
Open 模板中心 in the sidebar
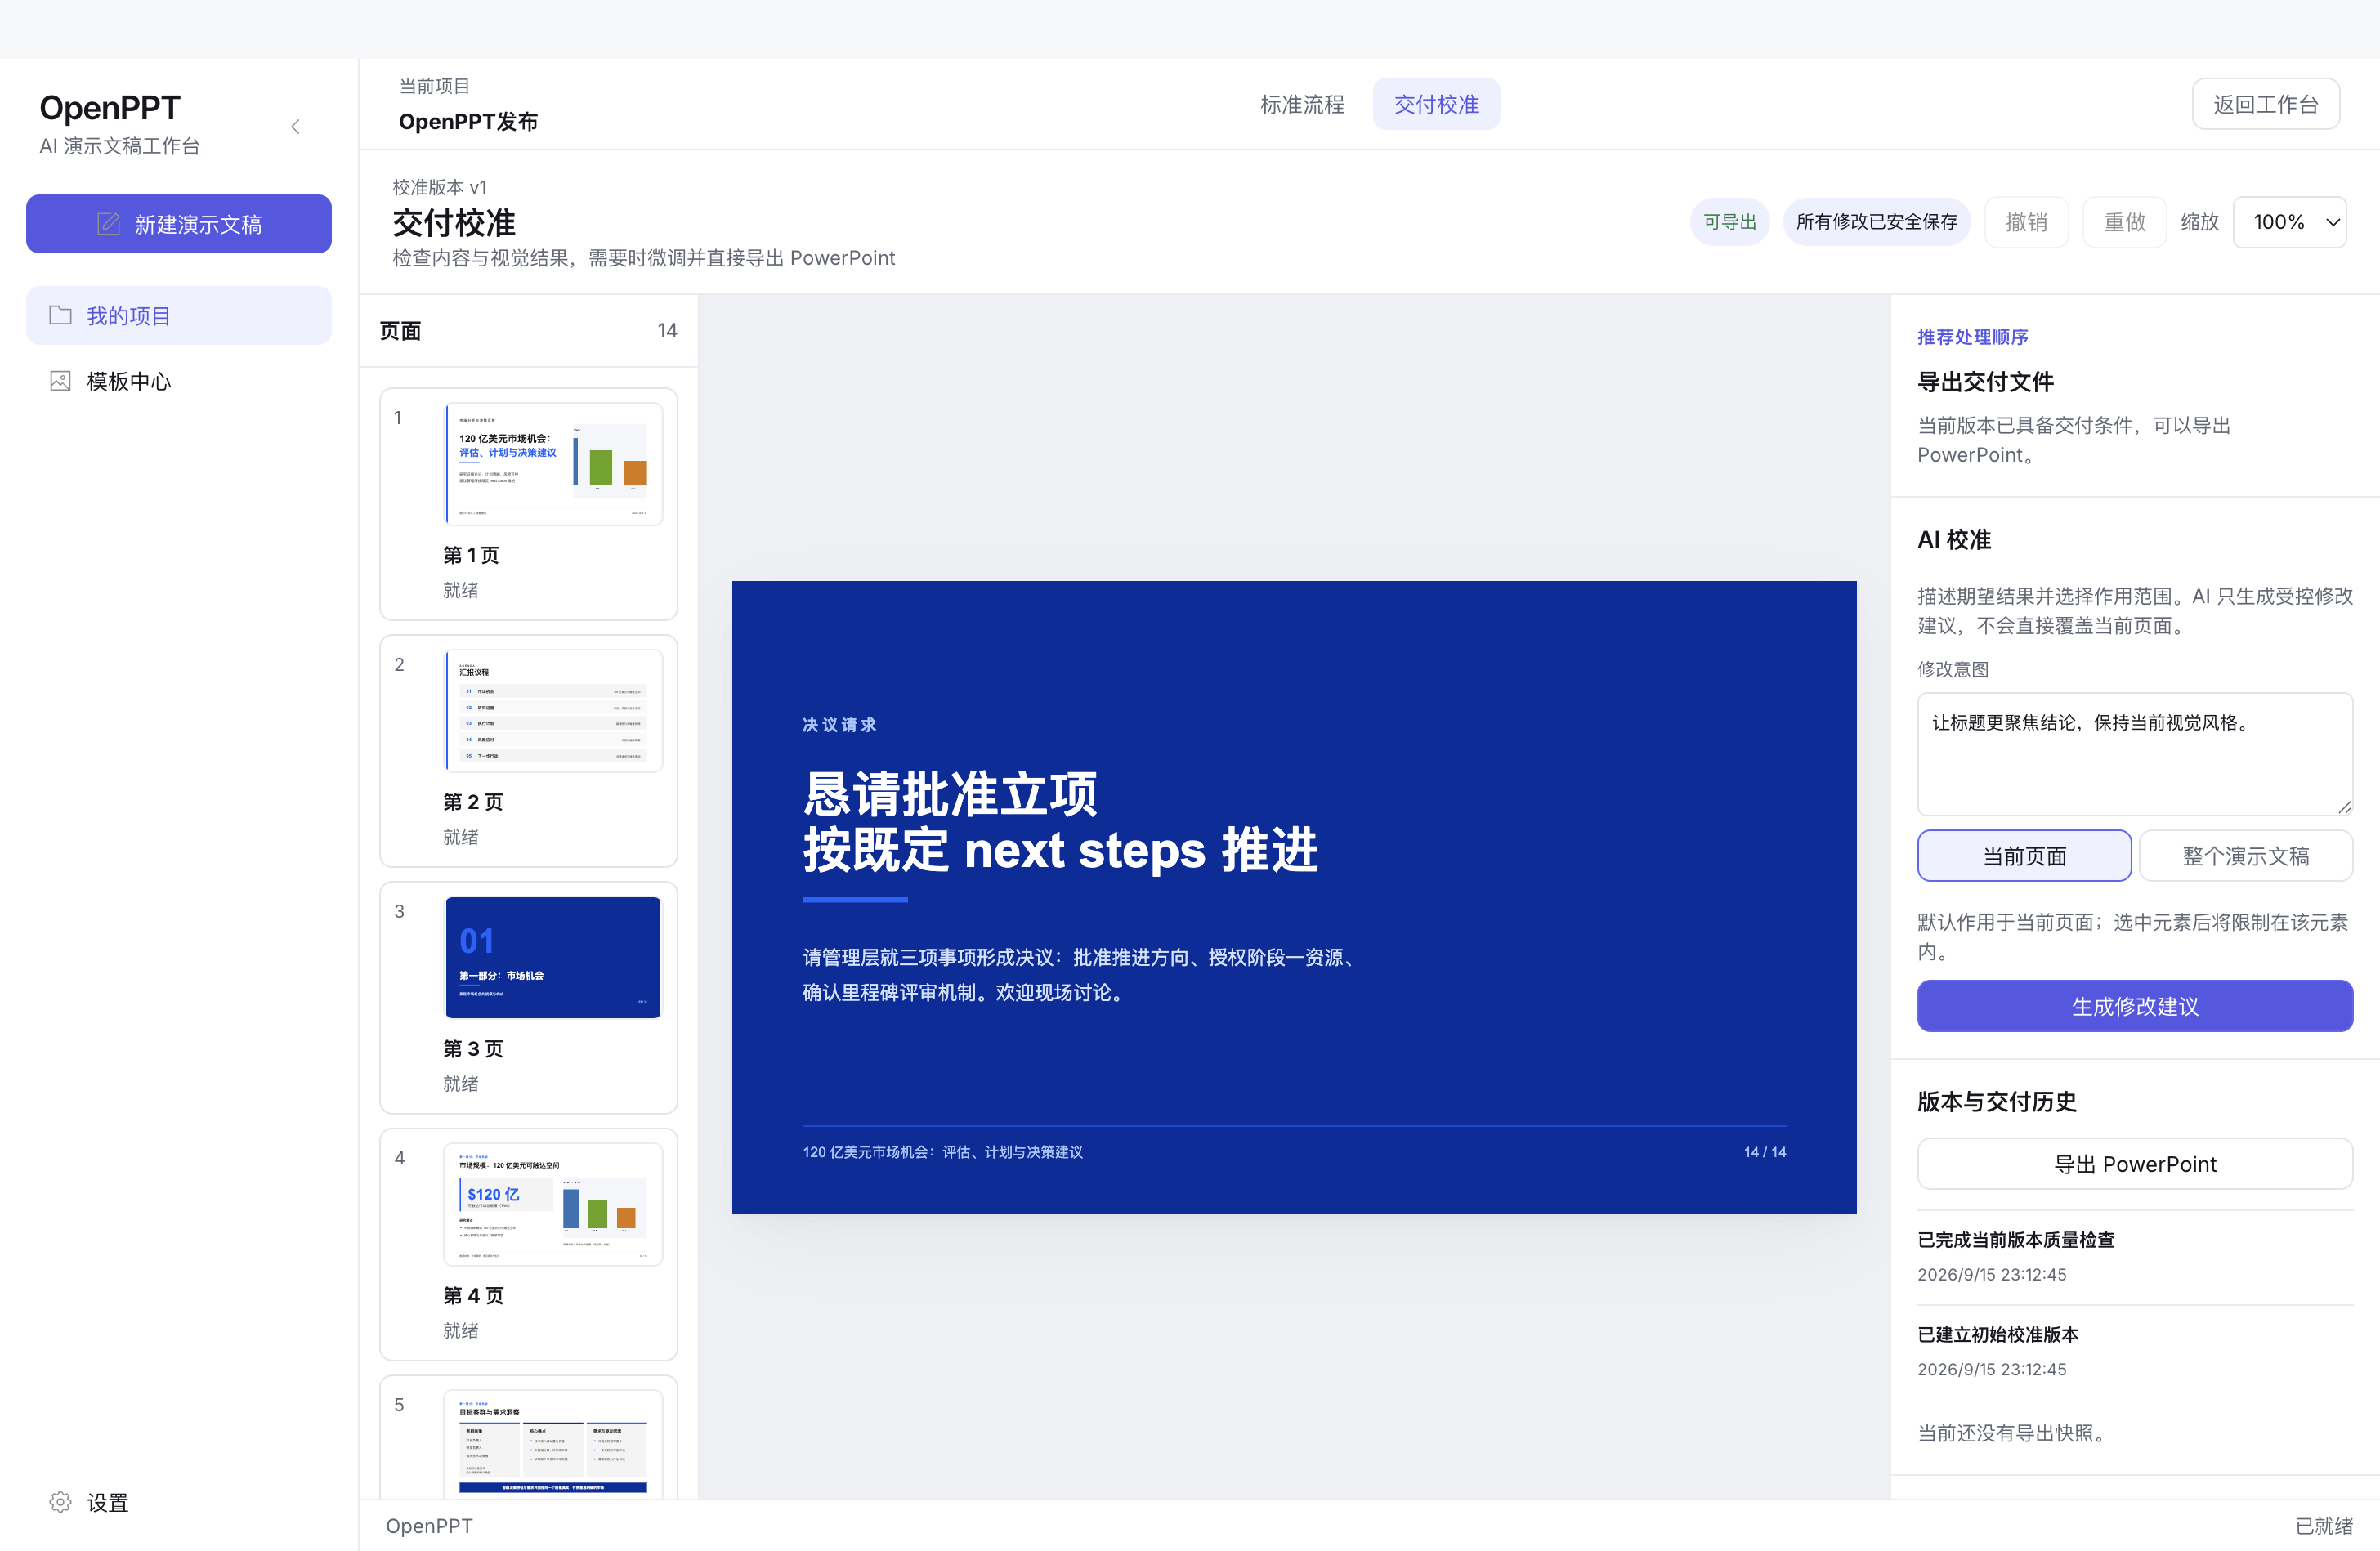tap(179, 381)
